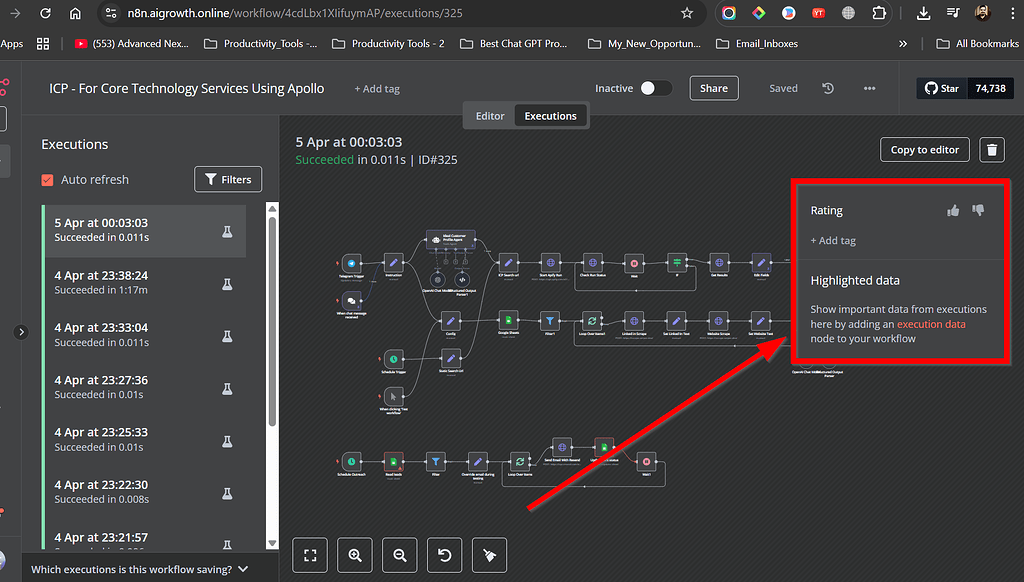Expand the collapsed left sidebar arrow
Screen dimensions: 1024x582
[22, 332]
